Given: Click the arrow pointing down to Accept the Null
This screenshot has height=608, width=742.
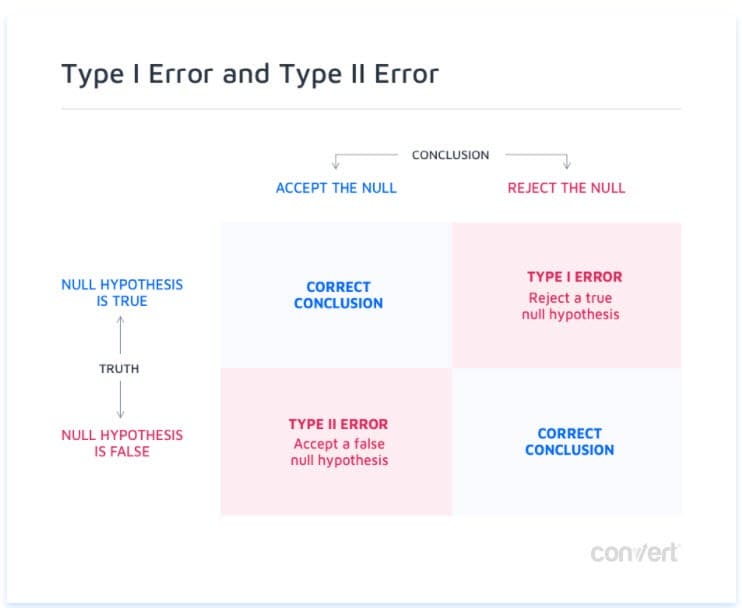Looking at the screenshot, I should tap(336, 162).
